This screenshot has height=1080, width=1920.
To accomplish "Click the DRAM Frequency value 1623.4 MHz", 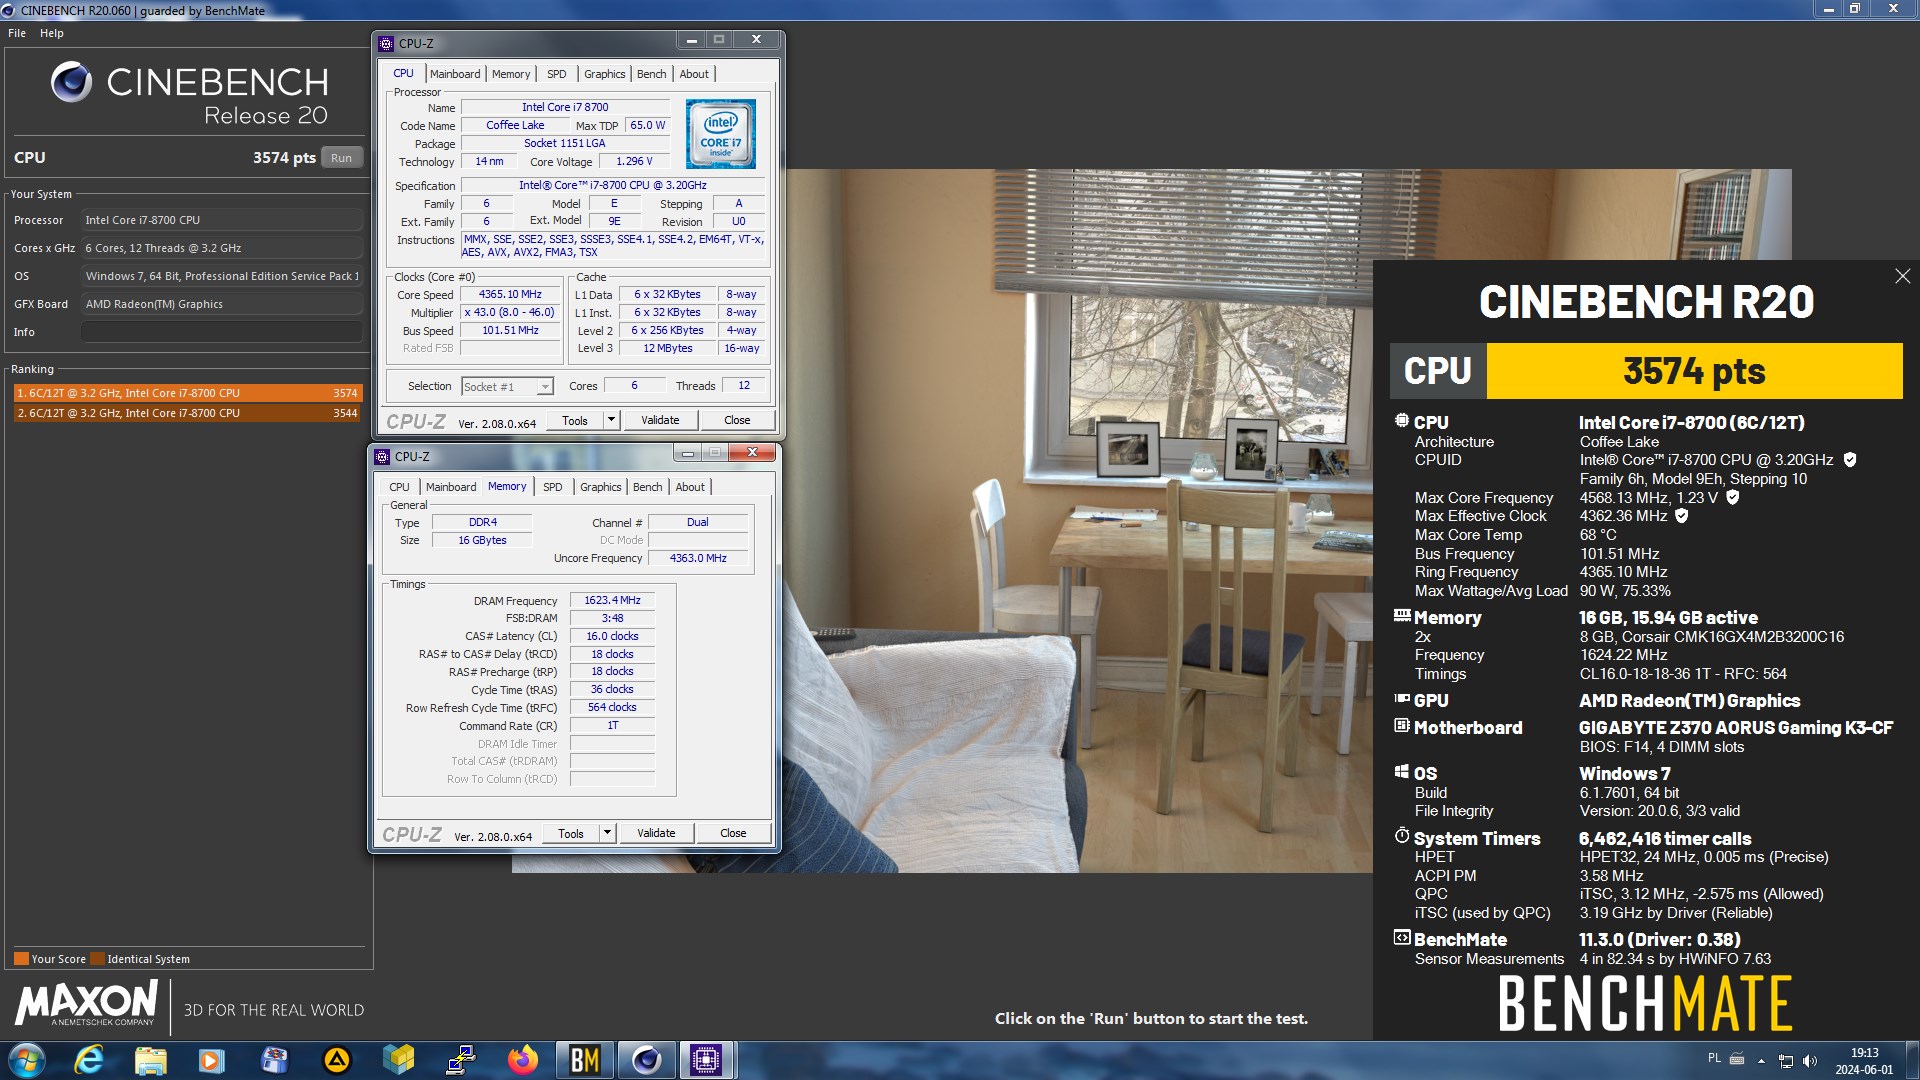I will (x=612, y=600).
